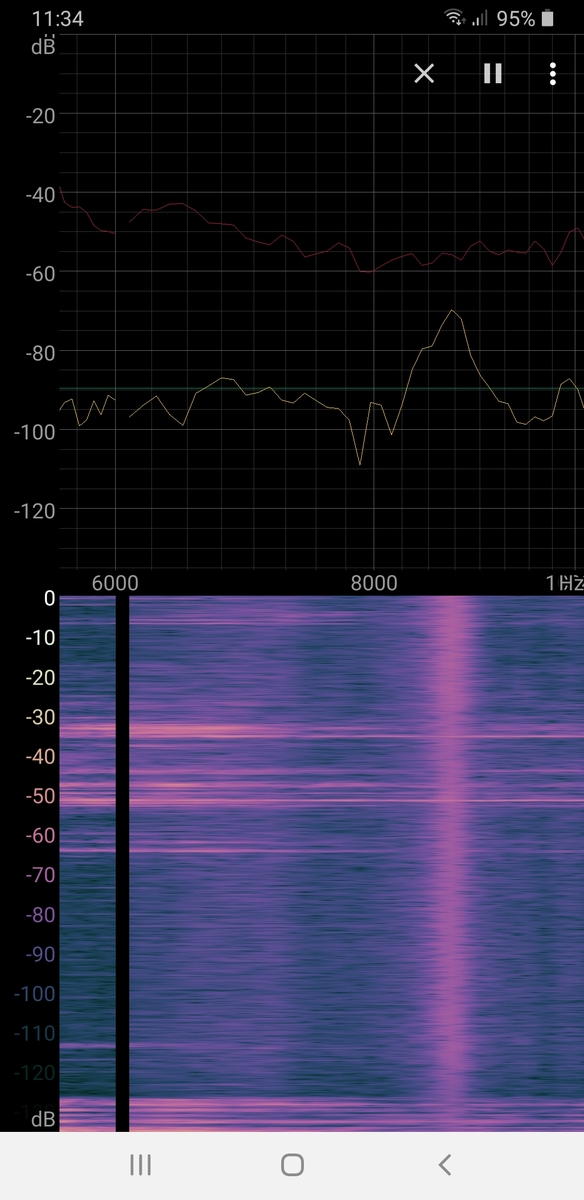Image resolution: width=584 pixels, height=1200 pixels.
Task: Tap the X close icon above the graph
Action: (424, 73)
